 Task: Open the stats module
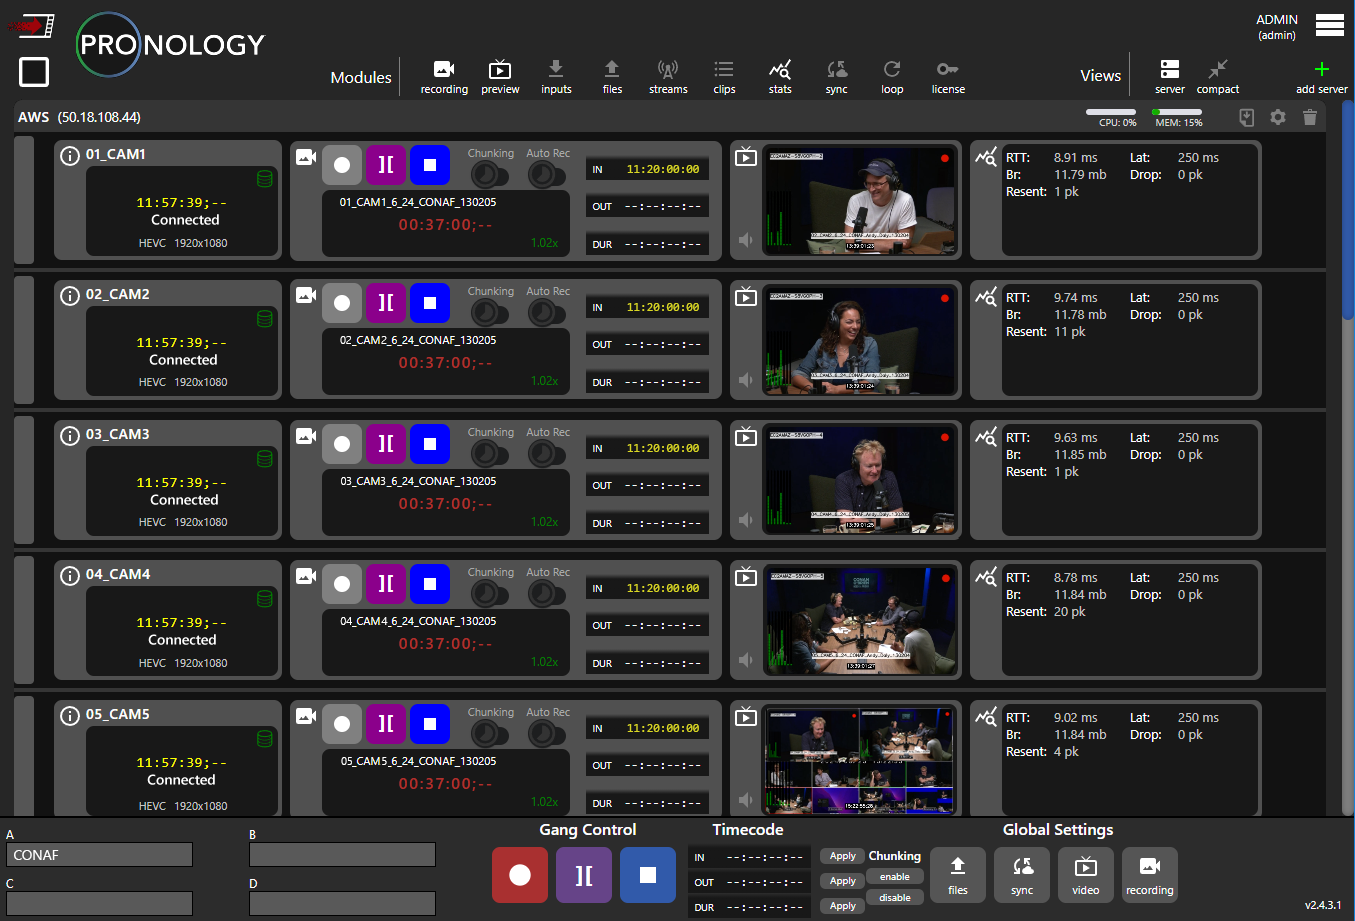pyautogui.click(x=780, y=75)
